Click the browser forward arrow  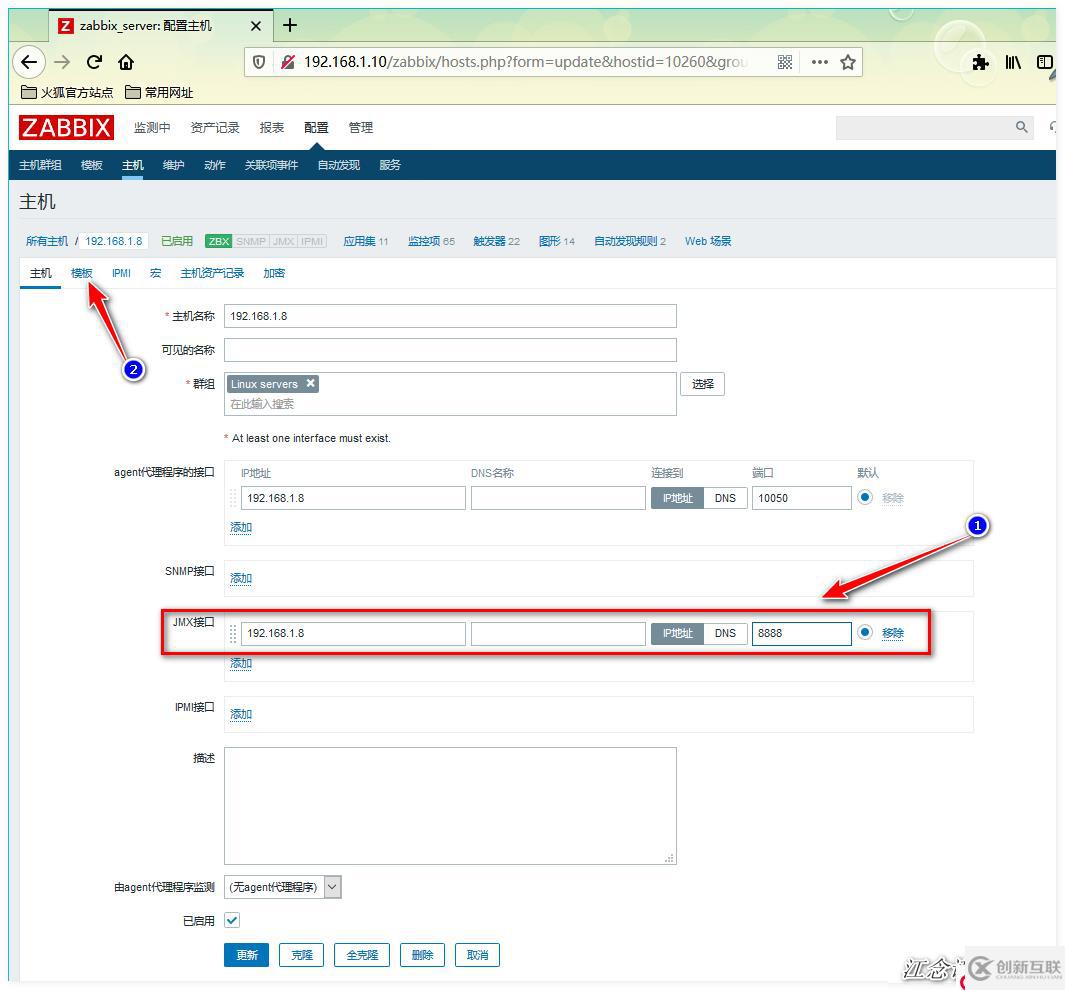point(62,62)
